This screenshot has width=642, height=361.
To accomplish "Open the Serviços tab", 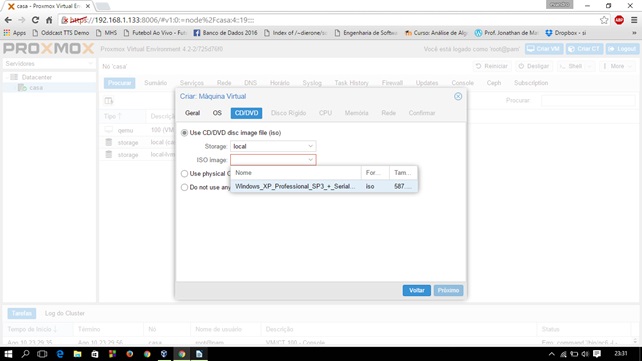I will (x=192, y=83).
